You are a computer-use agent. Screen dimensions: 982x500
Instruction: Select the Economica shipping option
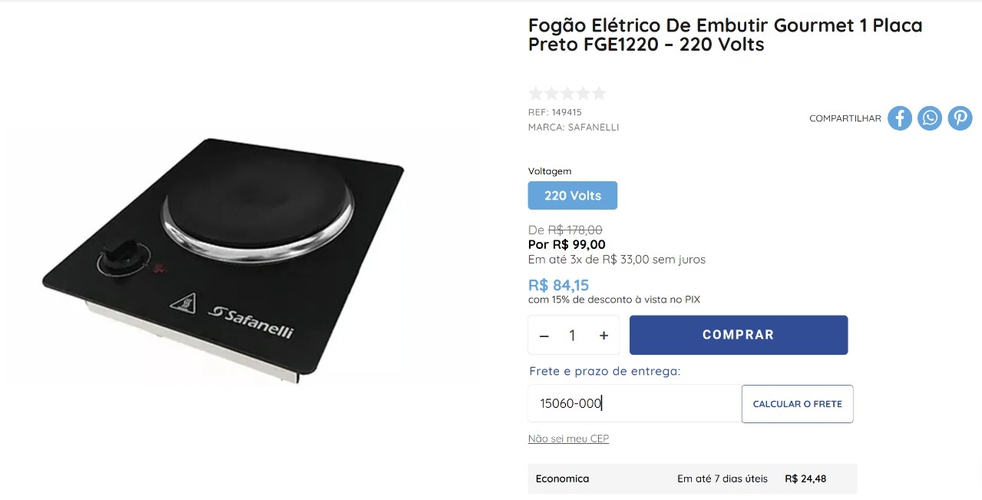692,479
